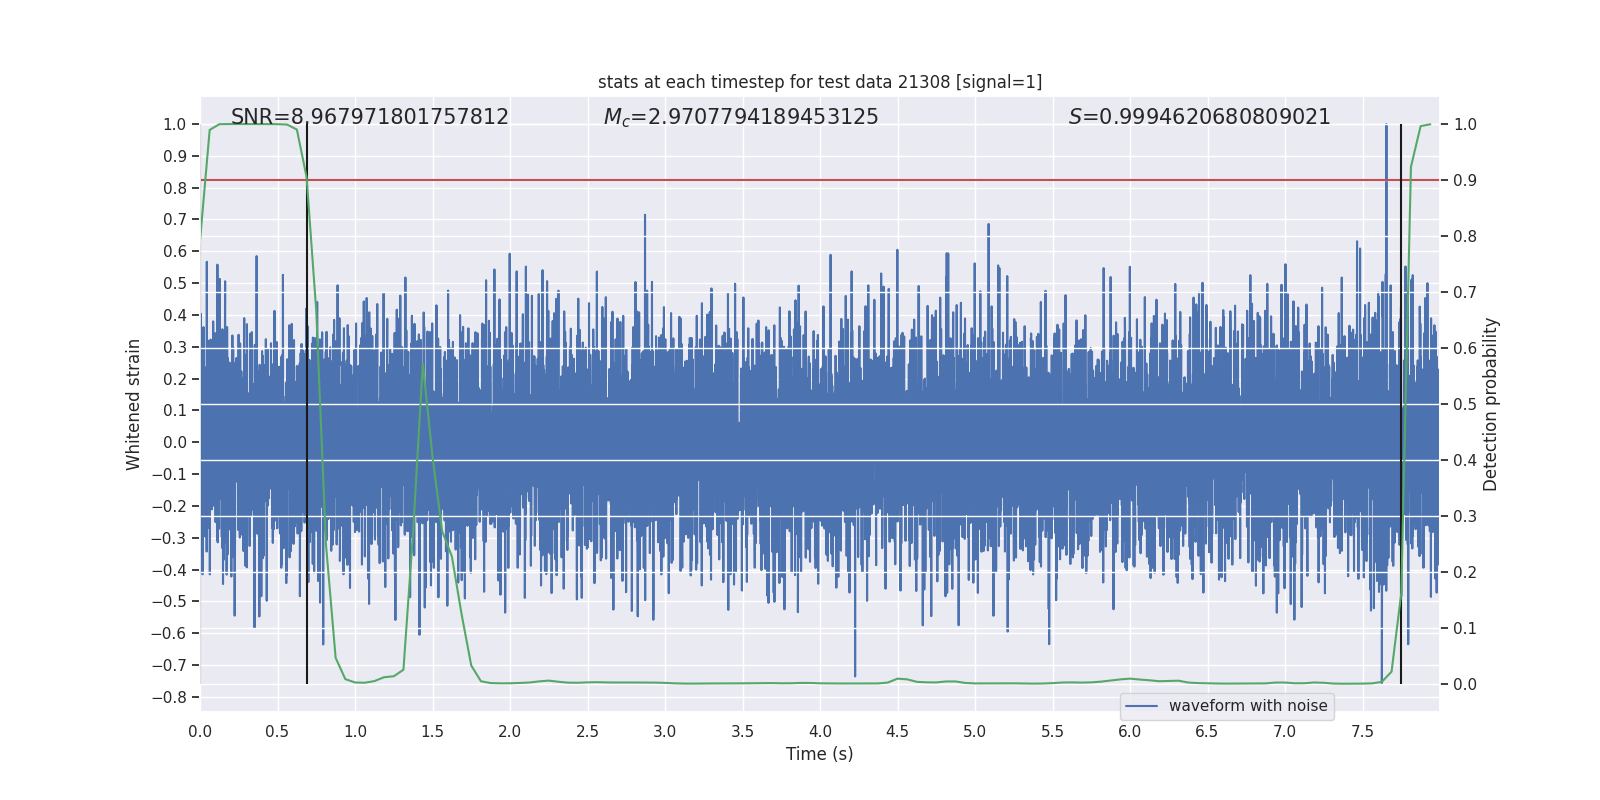Click the Mc chirp mass annotation

741,117
